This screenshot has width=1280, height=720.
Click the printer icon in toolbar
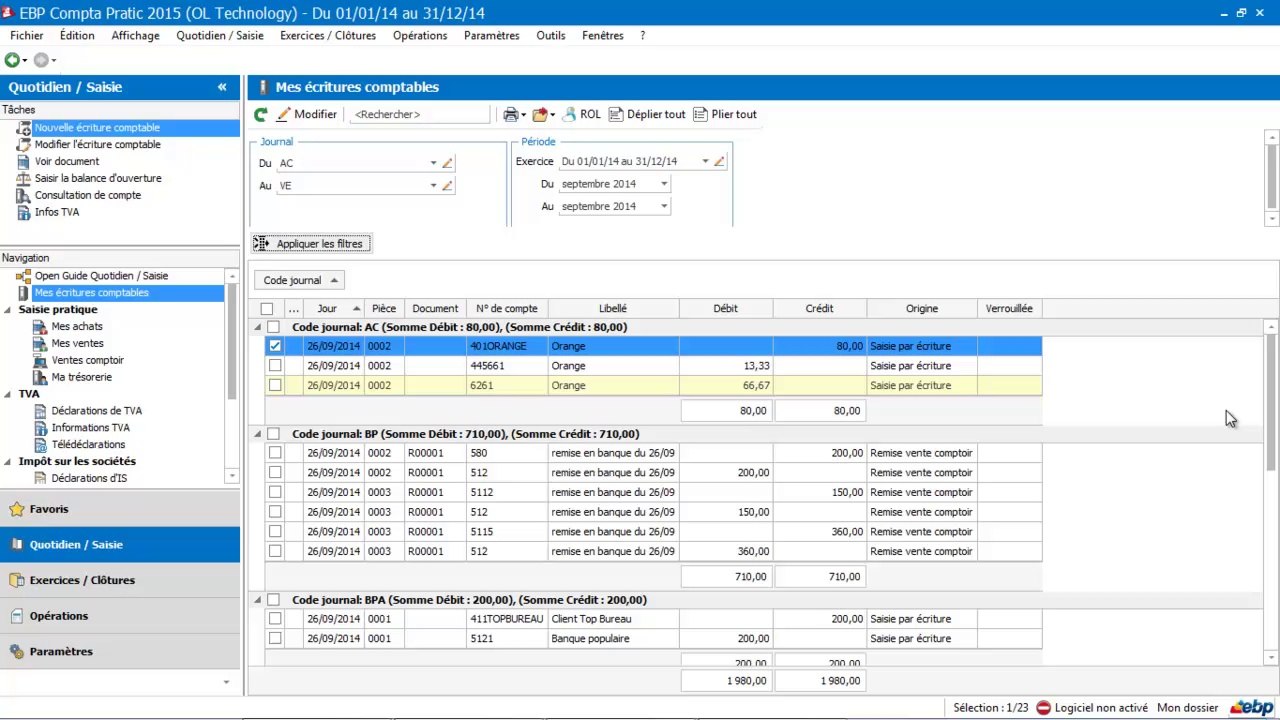pos(510,115)
